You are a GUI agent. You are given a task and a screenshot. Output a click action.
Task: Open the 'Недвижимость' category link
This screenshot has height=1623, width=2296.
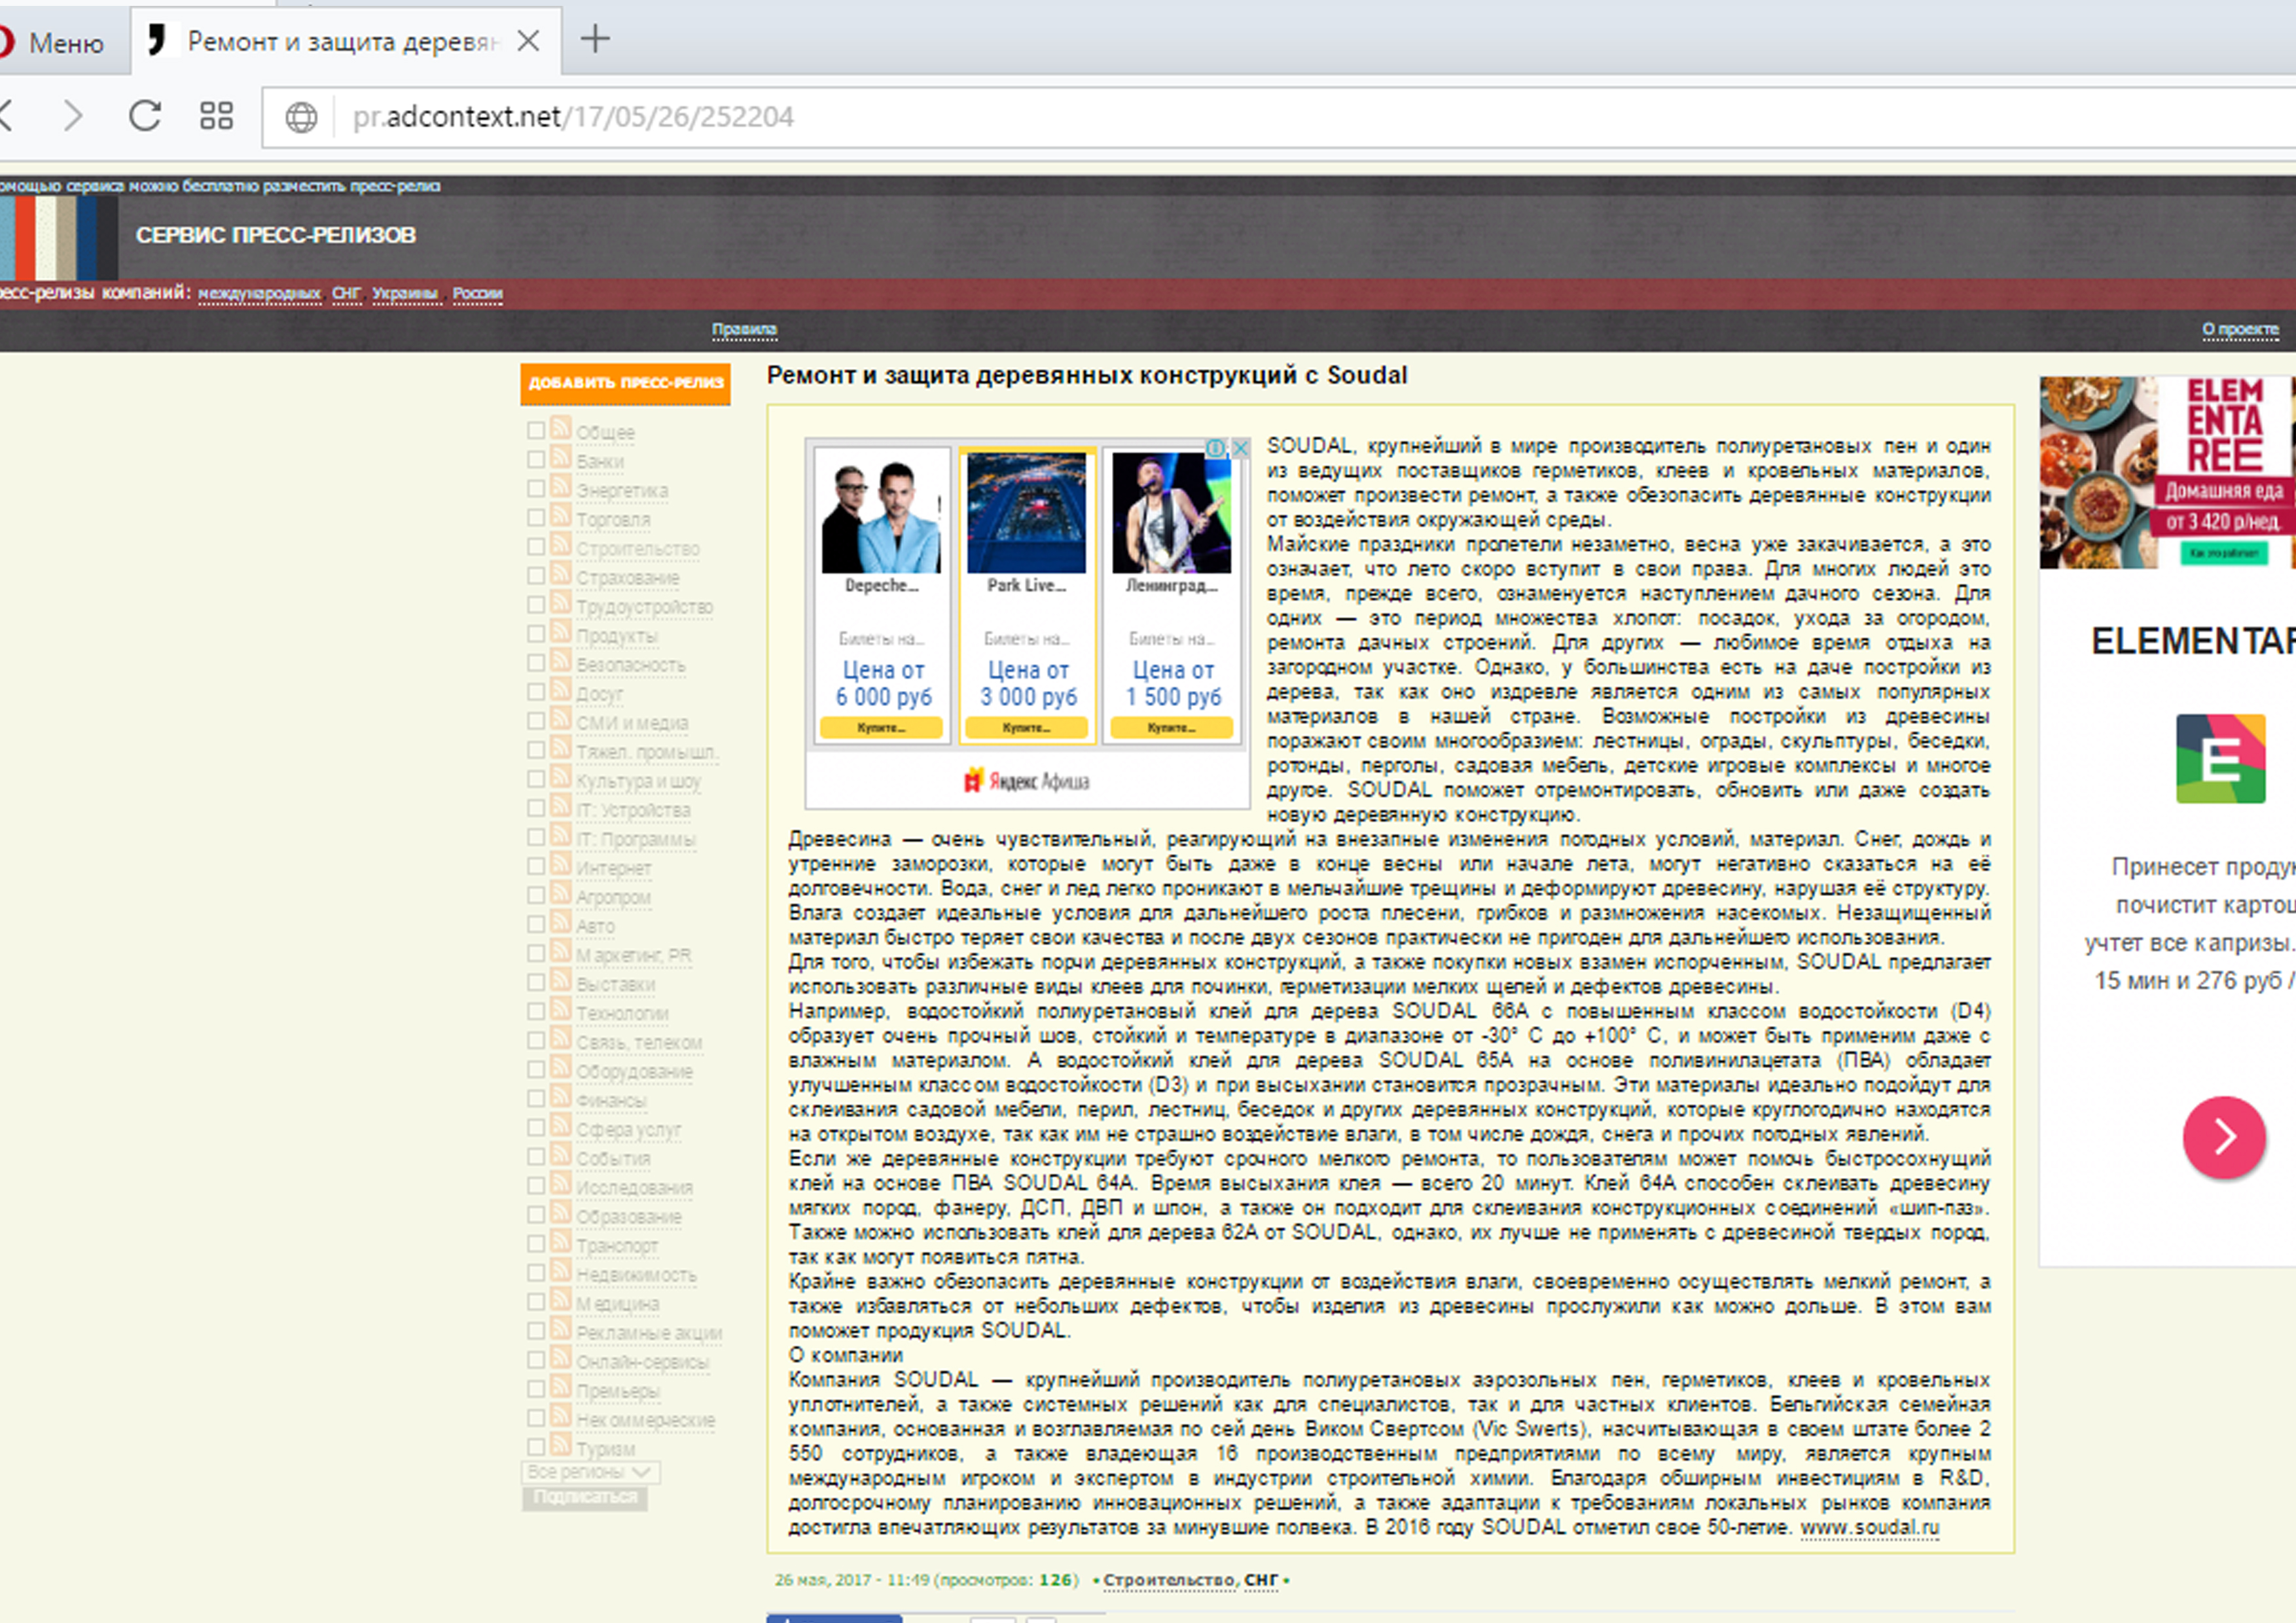(x=636, y=1275)
